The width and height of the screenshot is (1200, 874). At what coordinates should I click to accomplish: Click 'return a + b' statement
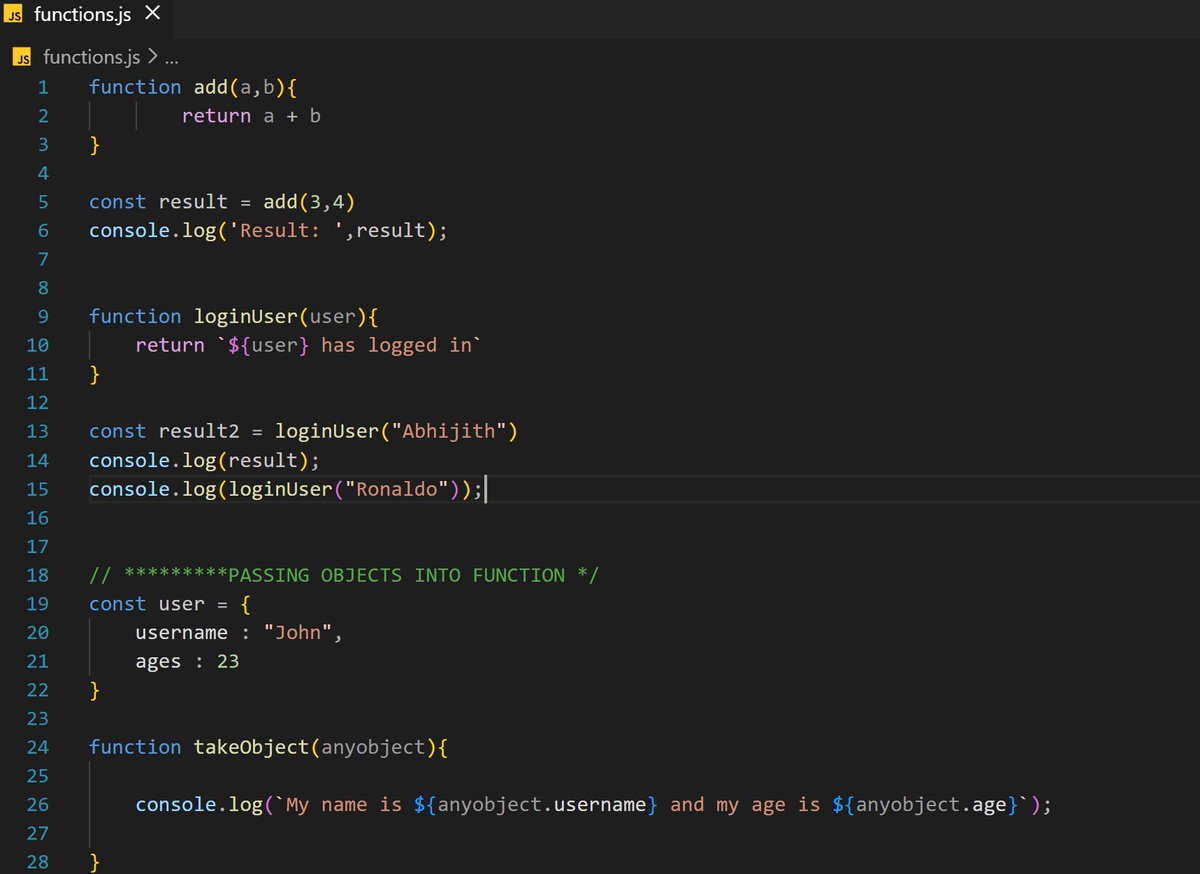[x=251, y=116]
